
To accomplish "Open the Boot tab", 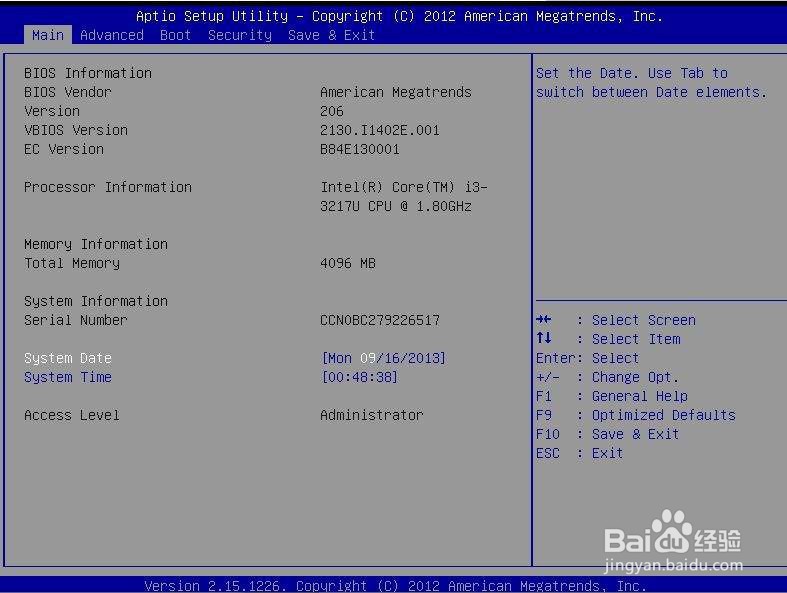I will click(175, 35).
